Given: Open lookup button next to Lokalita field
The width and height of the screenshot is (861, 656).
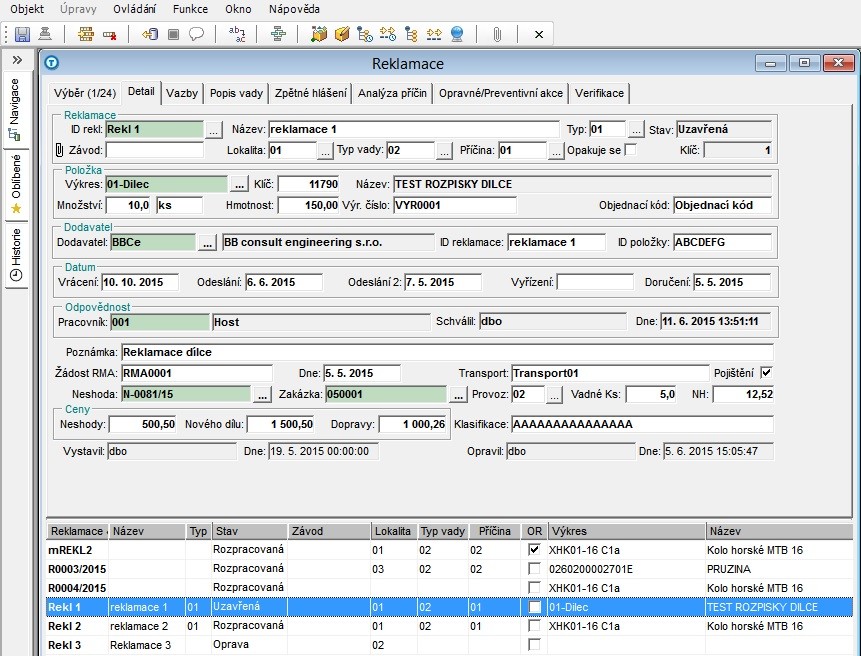Looking at the screenshot, I should pyautogui.click(x=325, y=150).
